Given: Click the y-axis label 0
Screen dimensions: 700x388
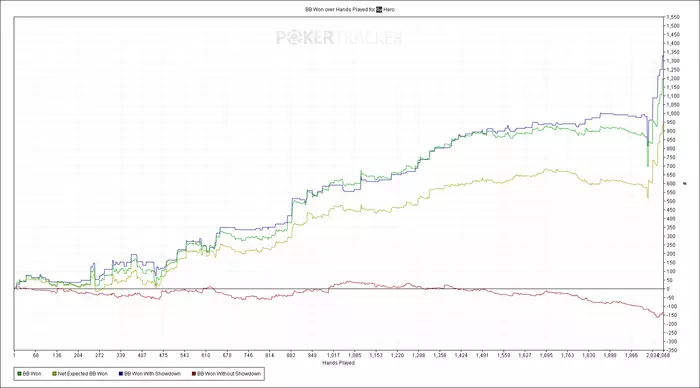Looking at the screenshot, I should click(x=668, y=289).
